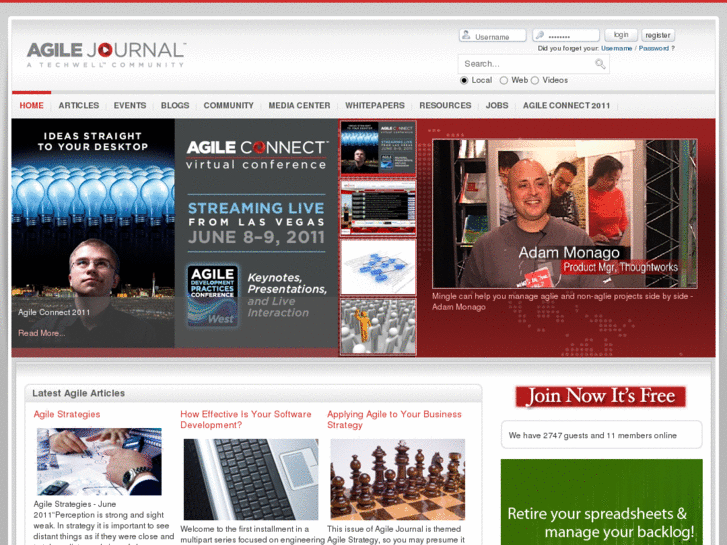
Task: Select the orange figure in crowd thumbnail
Action: coord(378,327)
